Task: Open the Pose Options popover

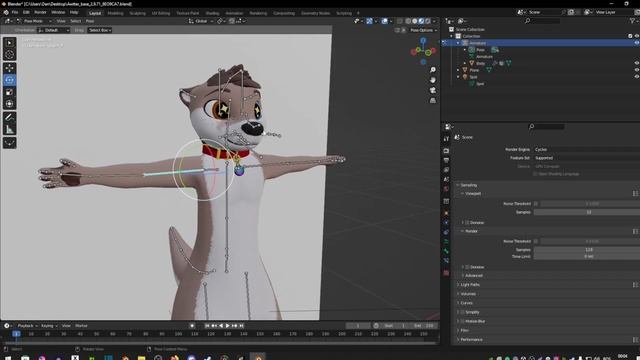Action: (x=423, y=30)
